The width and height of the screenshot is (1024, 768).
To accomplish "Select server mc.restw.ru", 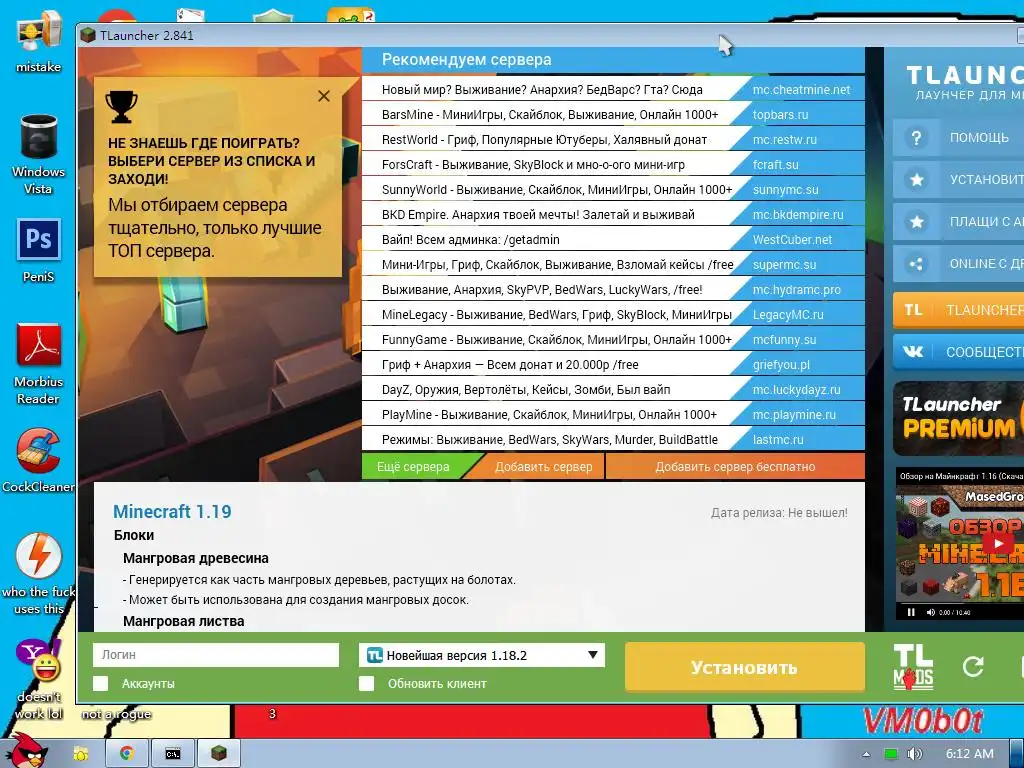I will pos(785,140).
